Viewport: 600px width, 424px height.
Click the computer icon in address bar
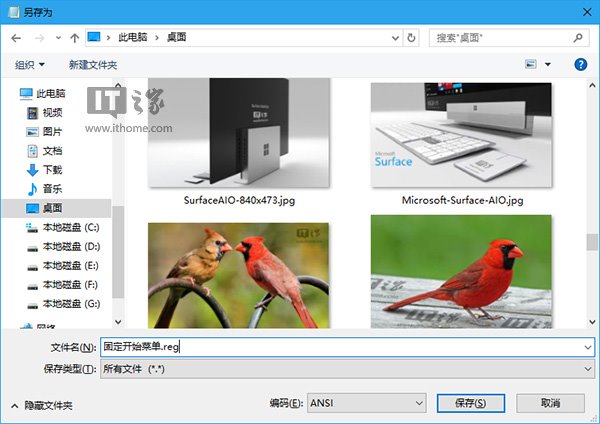pos(94,37)
